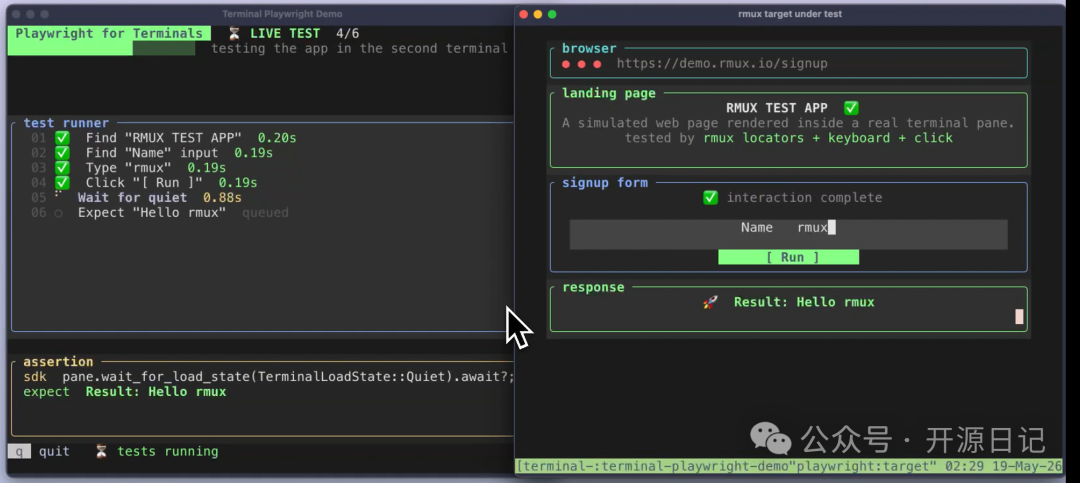The height and width of the screenshot is (483, 1080).
Task: Click the expect Result: Hello rmux line
Action: 125,392
